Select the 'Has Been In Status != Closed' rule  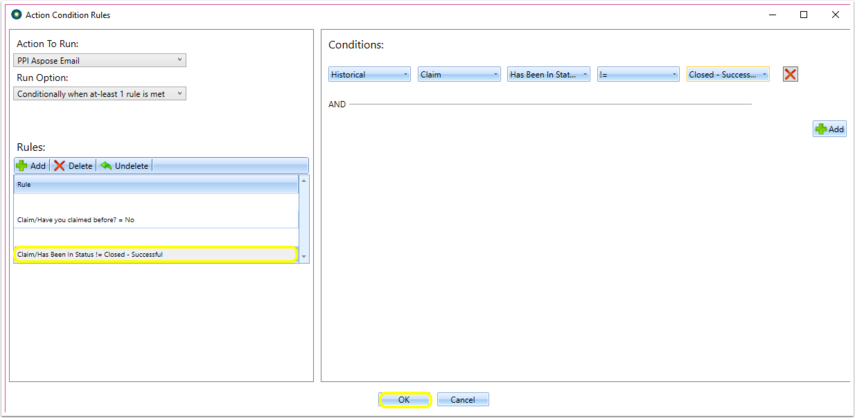tap(155, 255)
